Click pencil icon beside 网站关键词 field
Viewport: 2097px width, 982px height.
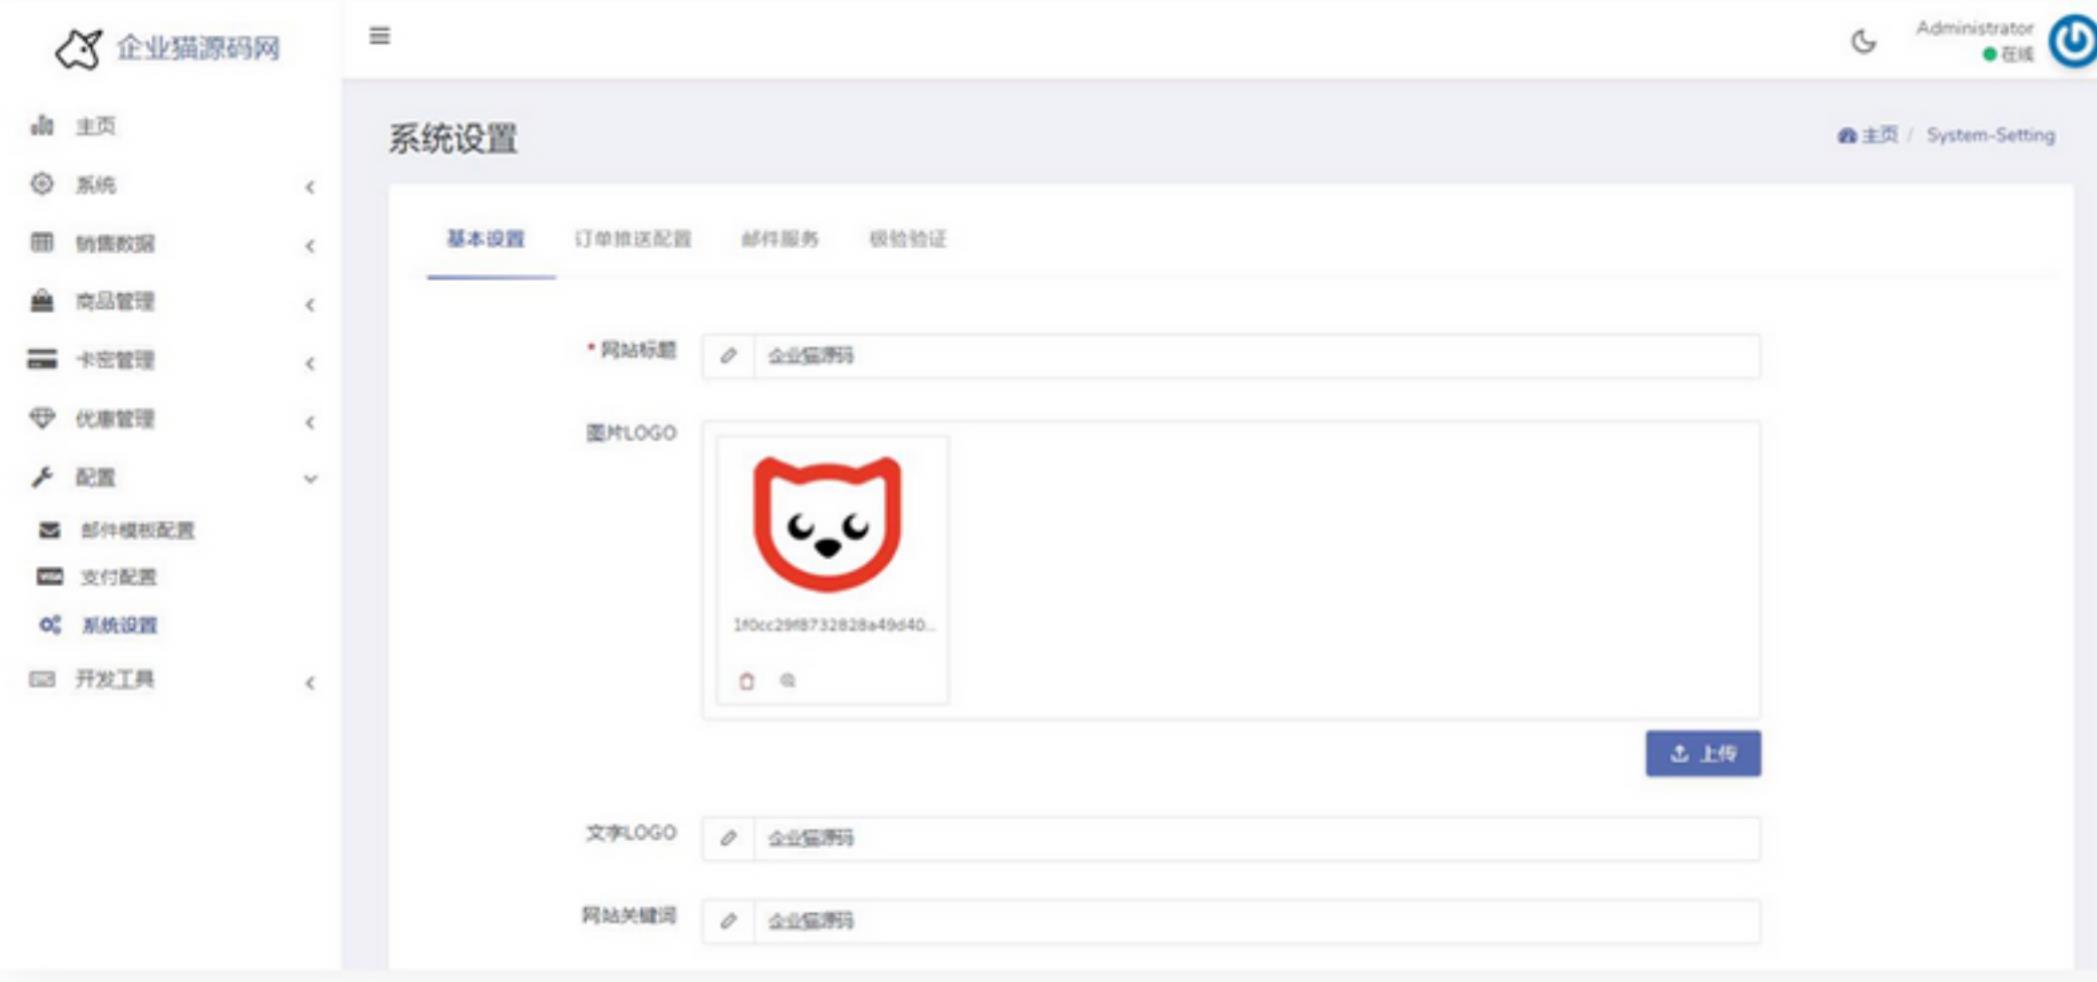click(728, 921)
